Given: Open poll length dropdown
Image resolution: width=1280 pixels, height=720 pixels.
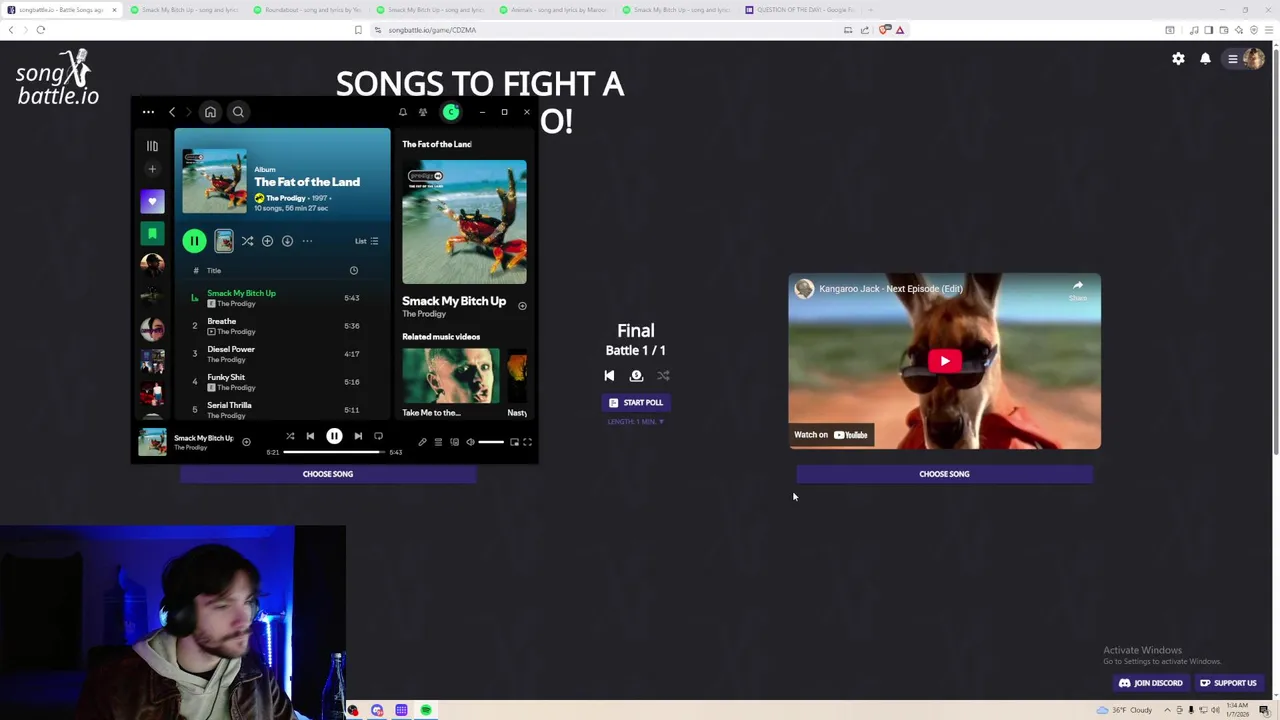Looking at the screenshot, I should tap(636, 422).
